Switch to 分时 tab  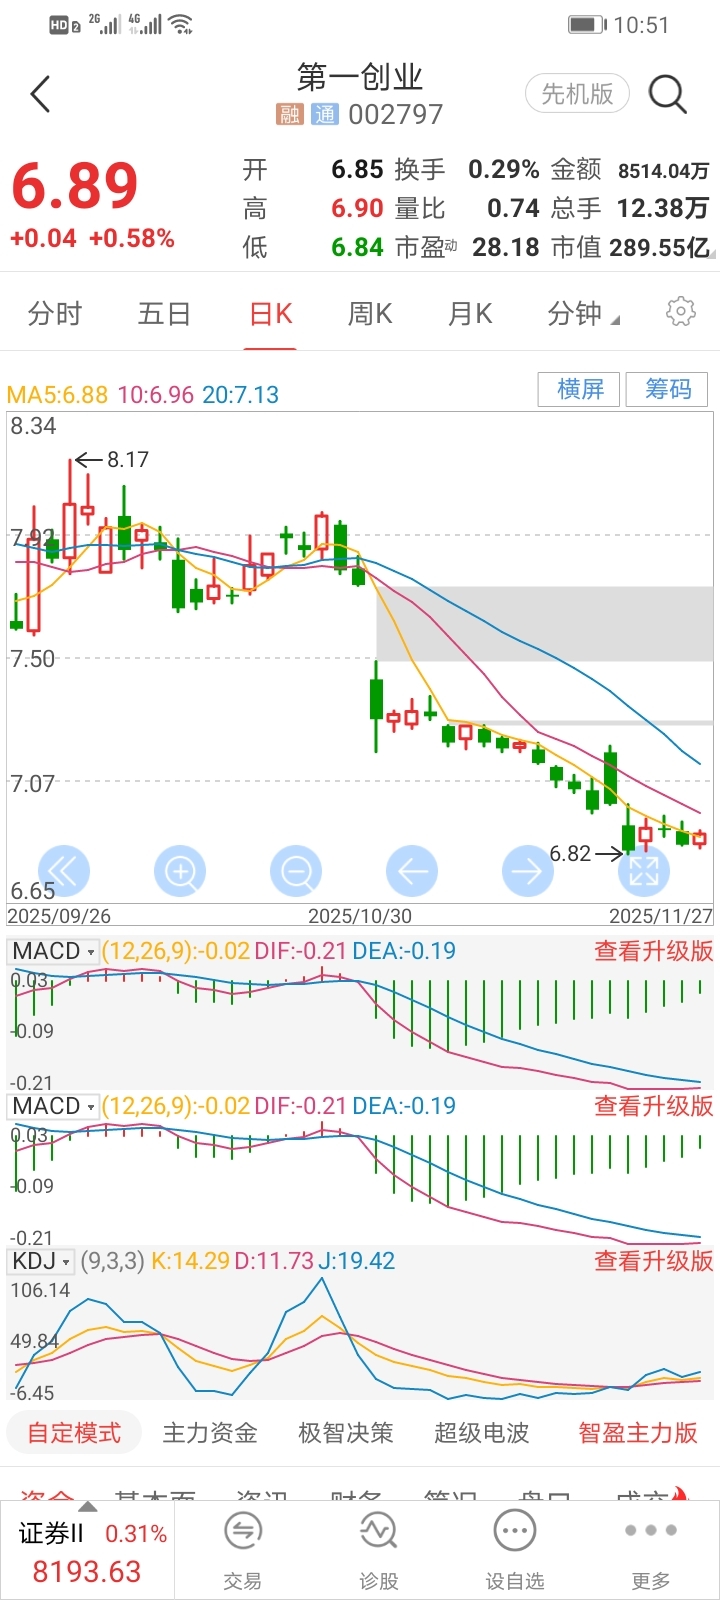click(x=55, y=314)
